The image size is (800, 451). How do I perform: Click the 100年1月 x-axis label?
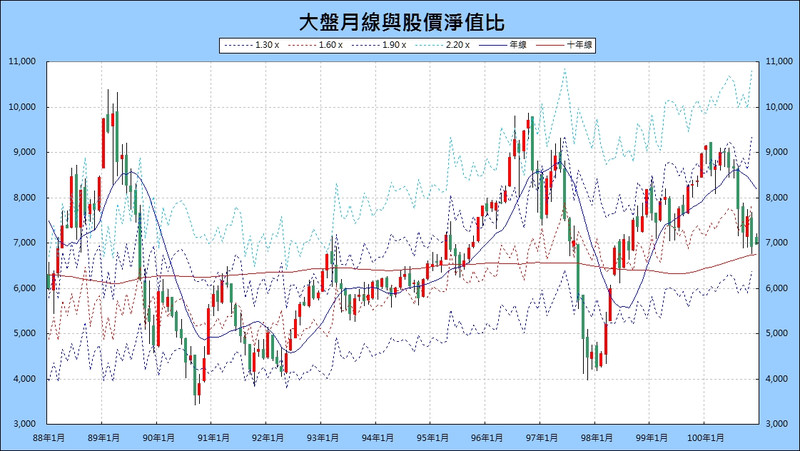706,438
